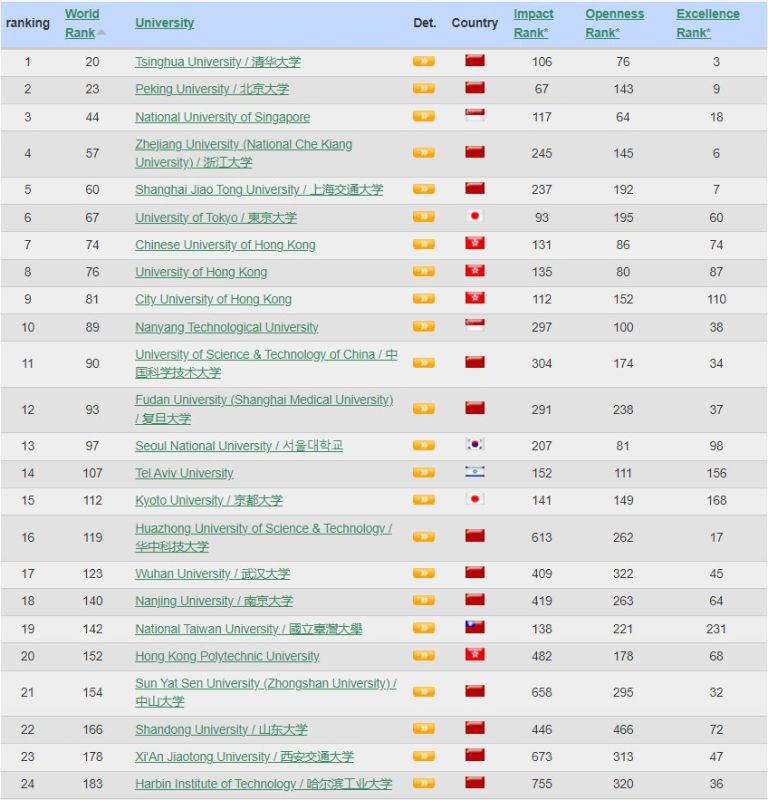Select openness rank value 466 for Shandong
The image size is (768, 800).
[623, 729]
